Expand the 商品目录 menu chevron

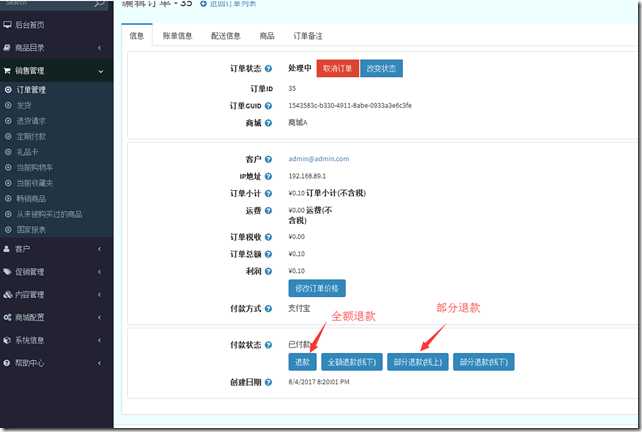(99, 48)
